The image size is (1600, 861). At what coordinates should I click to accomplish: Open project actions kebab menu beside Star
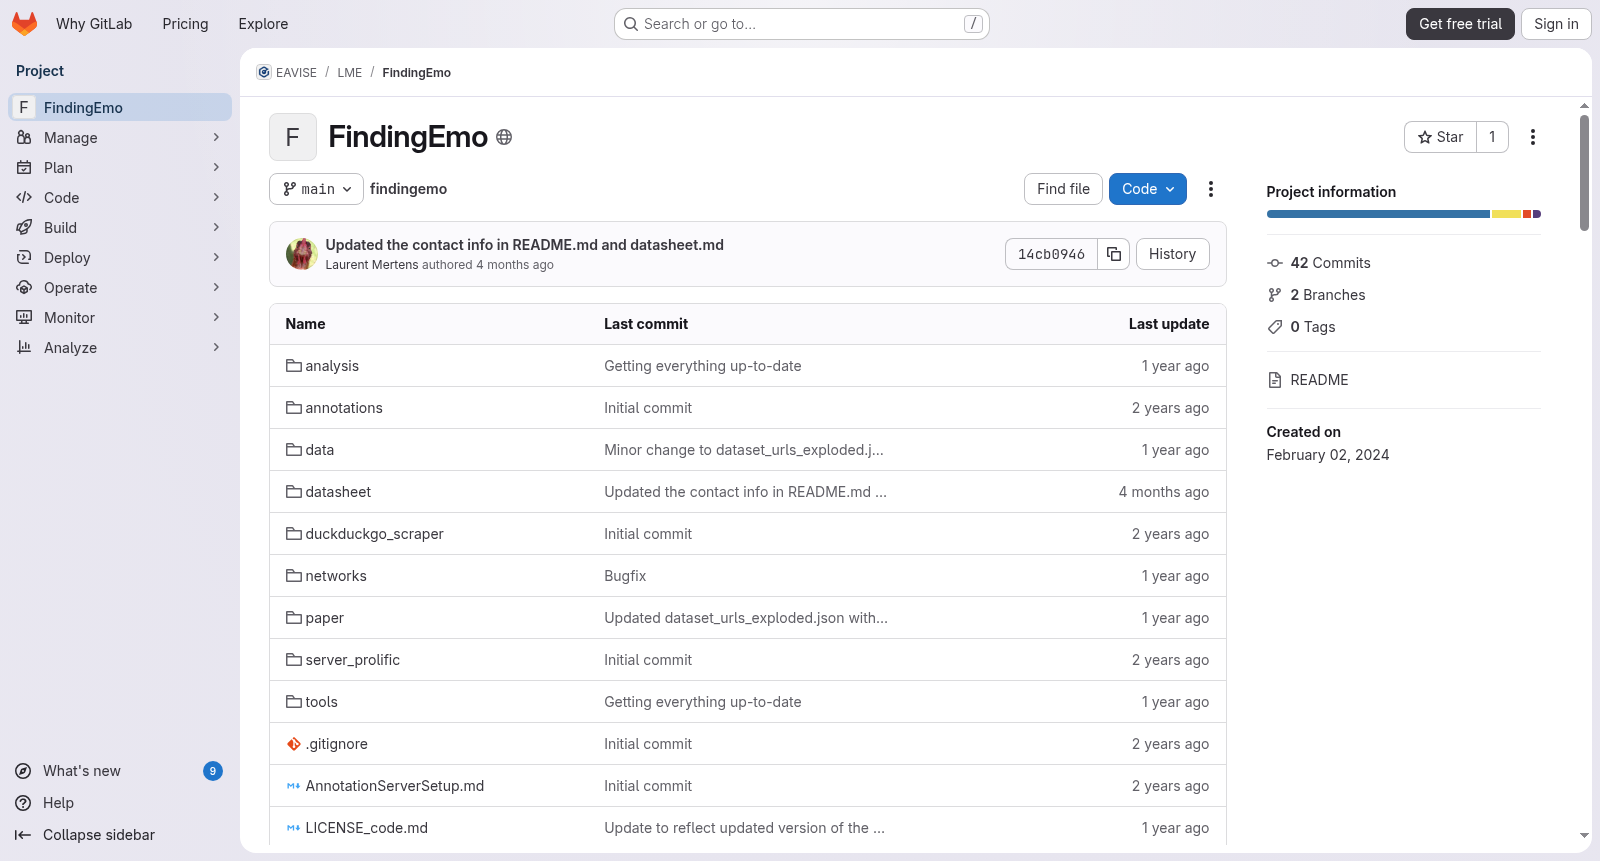point(1533,137)
